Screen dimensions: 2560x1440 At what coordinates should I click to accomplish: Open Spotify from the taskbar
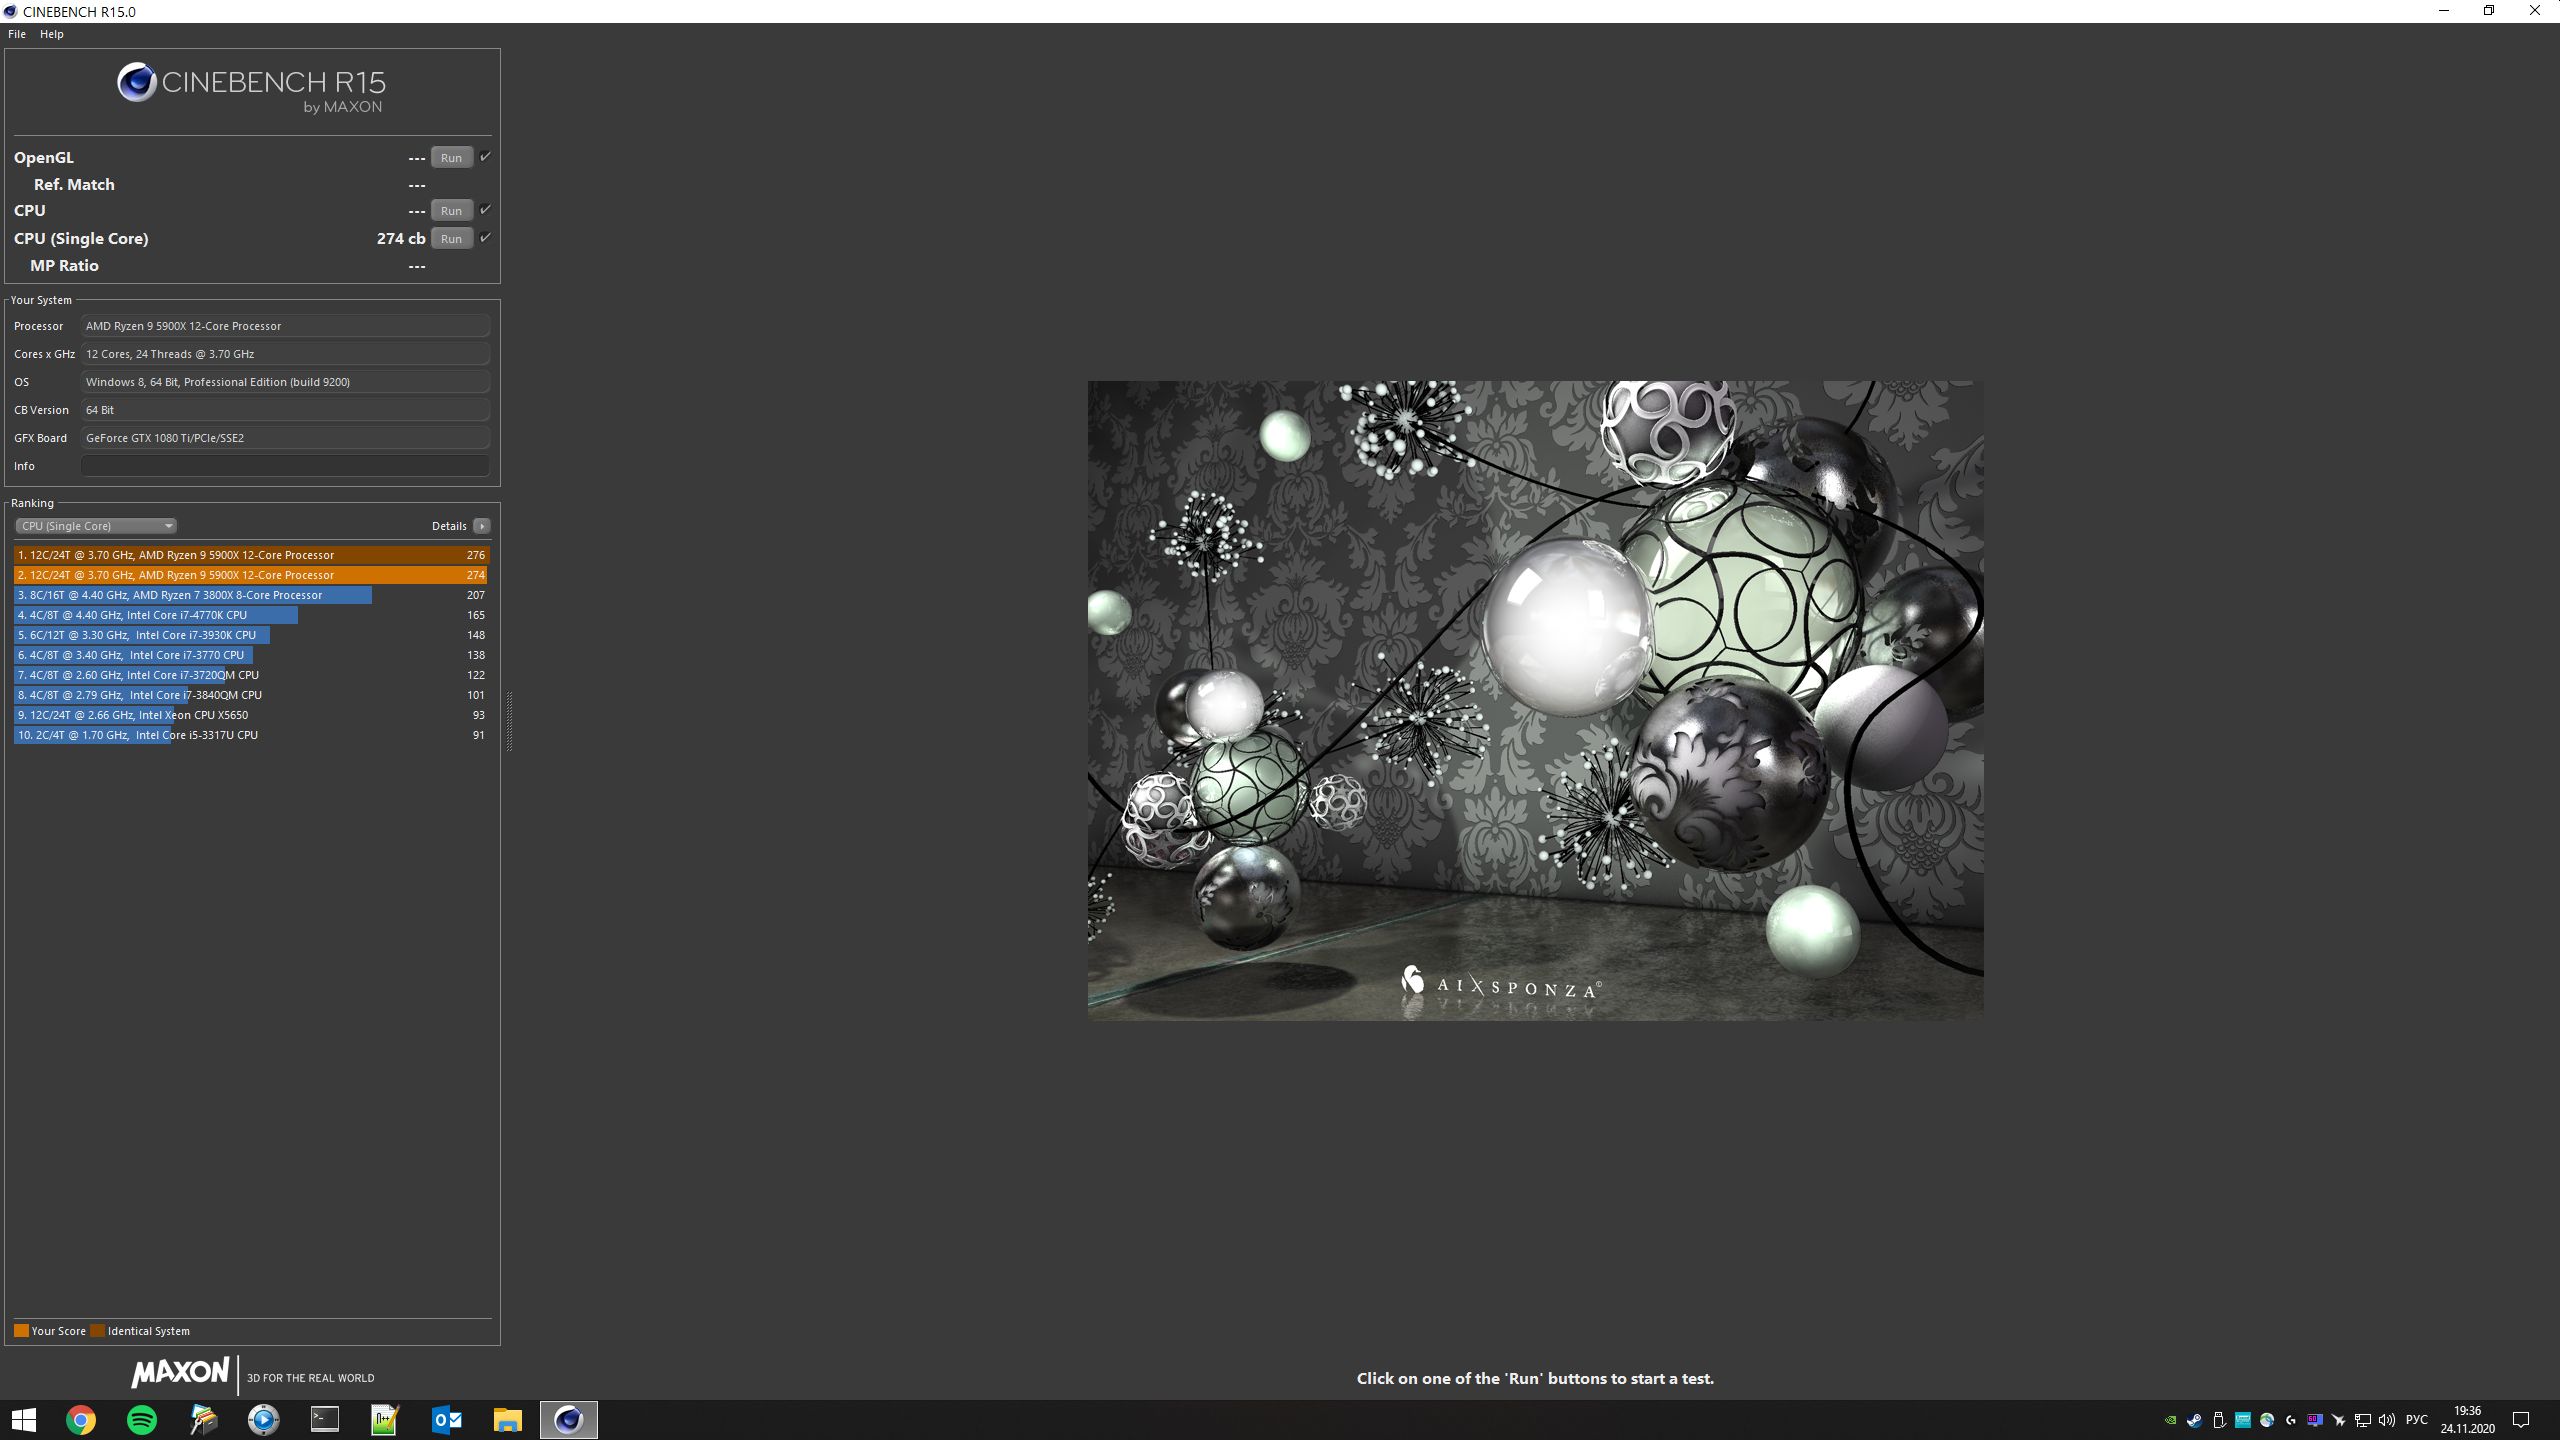coord(142,1419)
